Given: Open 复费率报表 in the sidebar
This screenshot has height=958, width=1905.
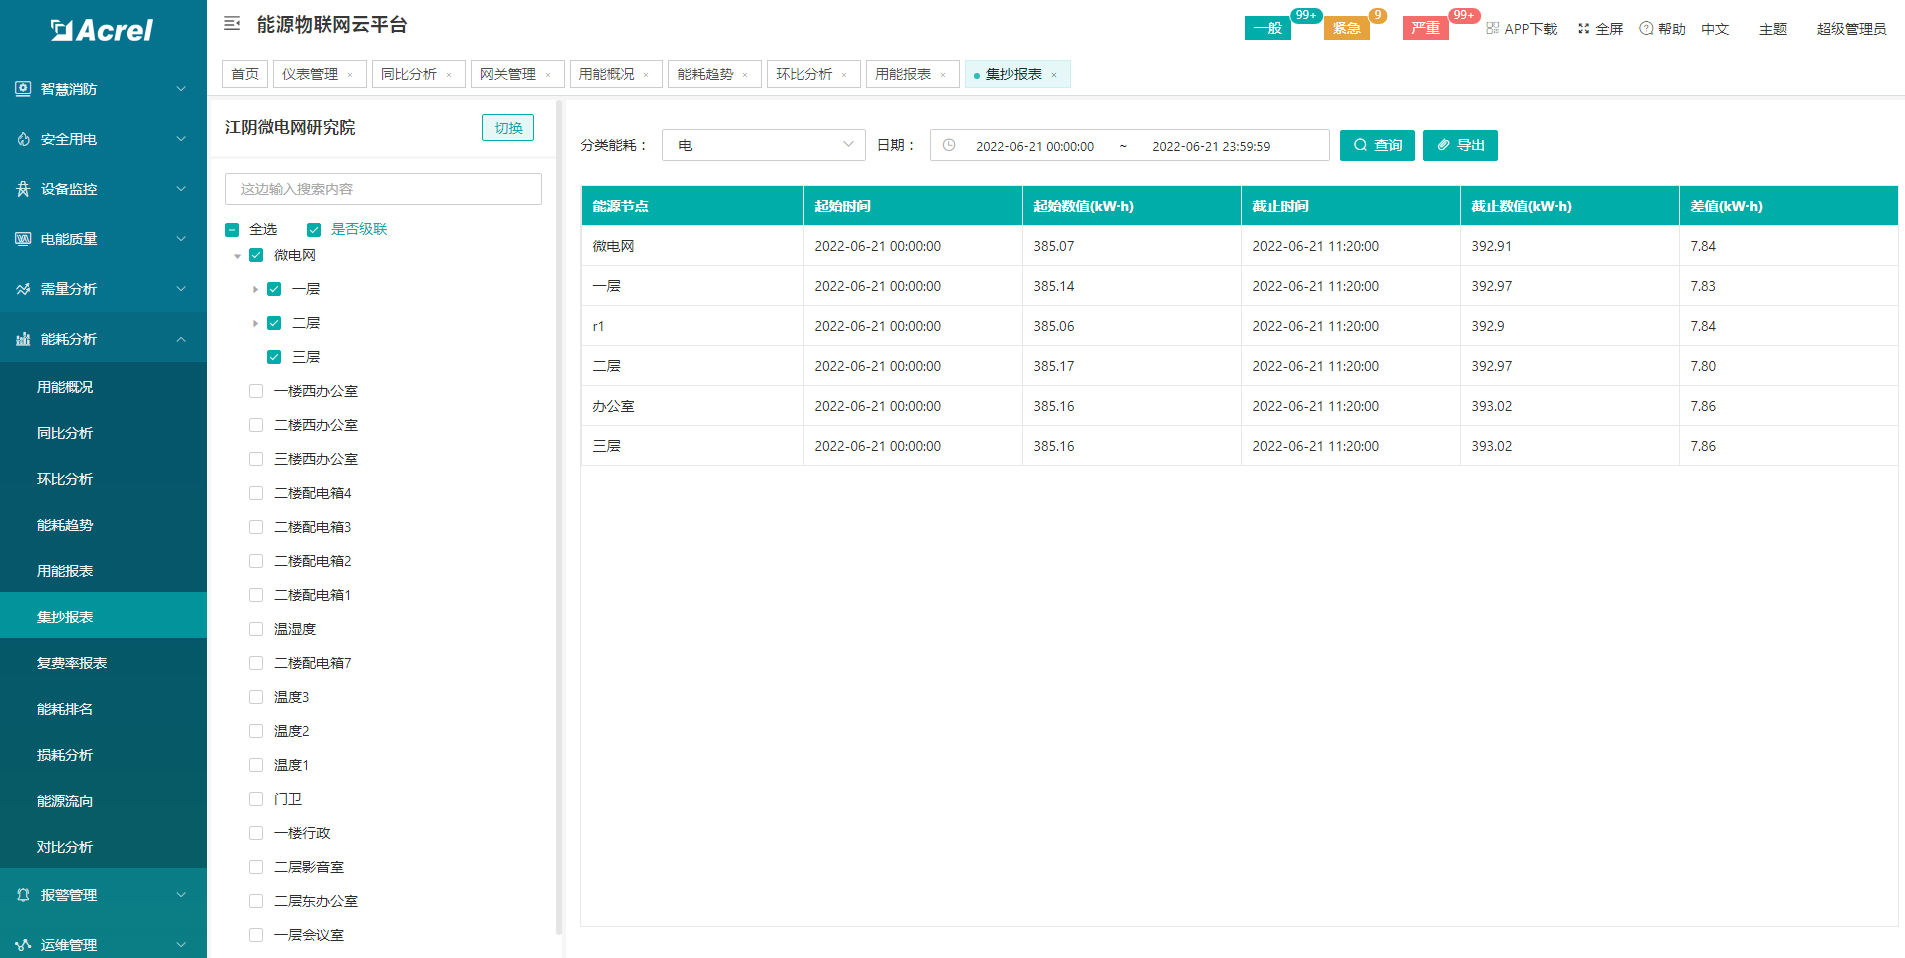Looking at the screenshot, I should point(72,663).
